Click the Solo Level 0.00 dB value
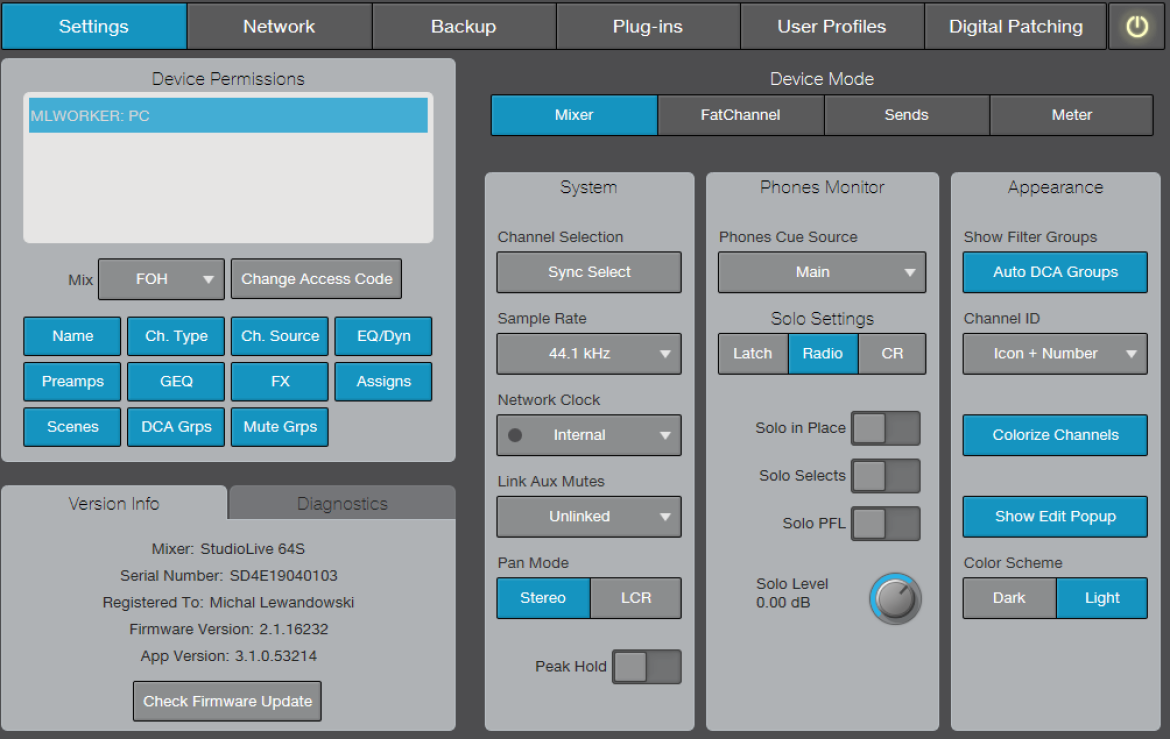The width and height of the screenshot is (1170, 739). (783, 602)
